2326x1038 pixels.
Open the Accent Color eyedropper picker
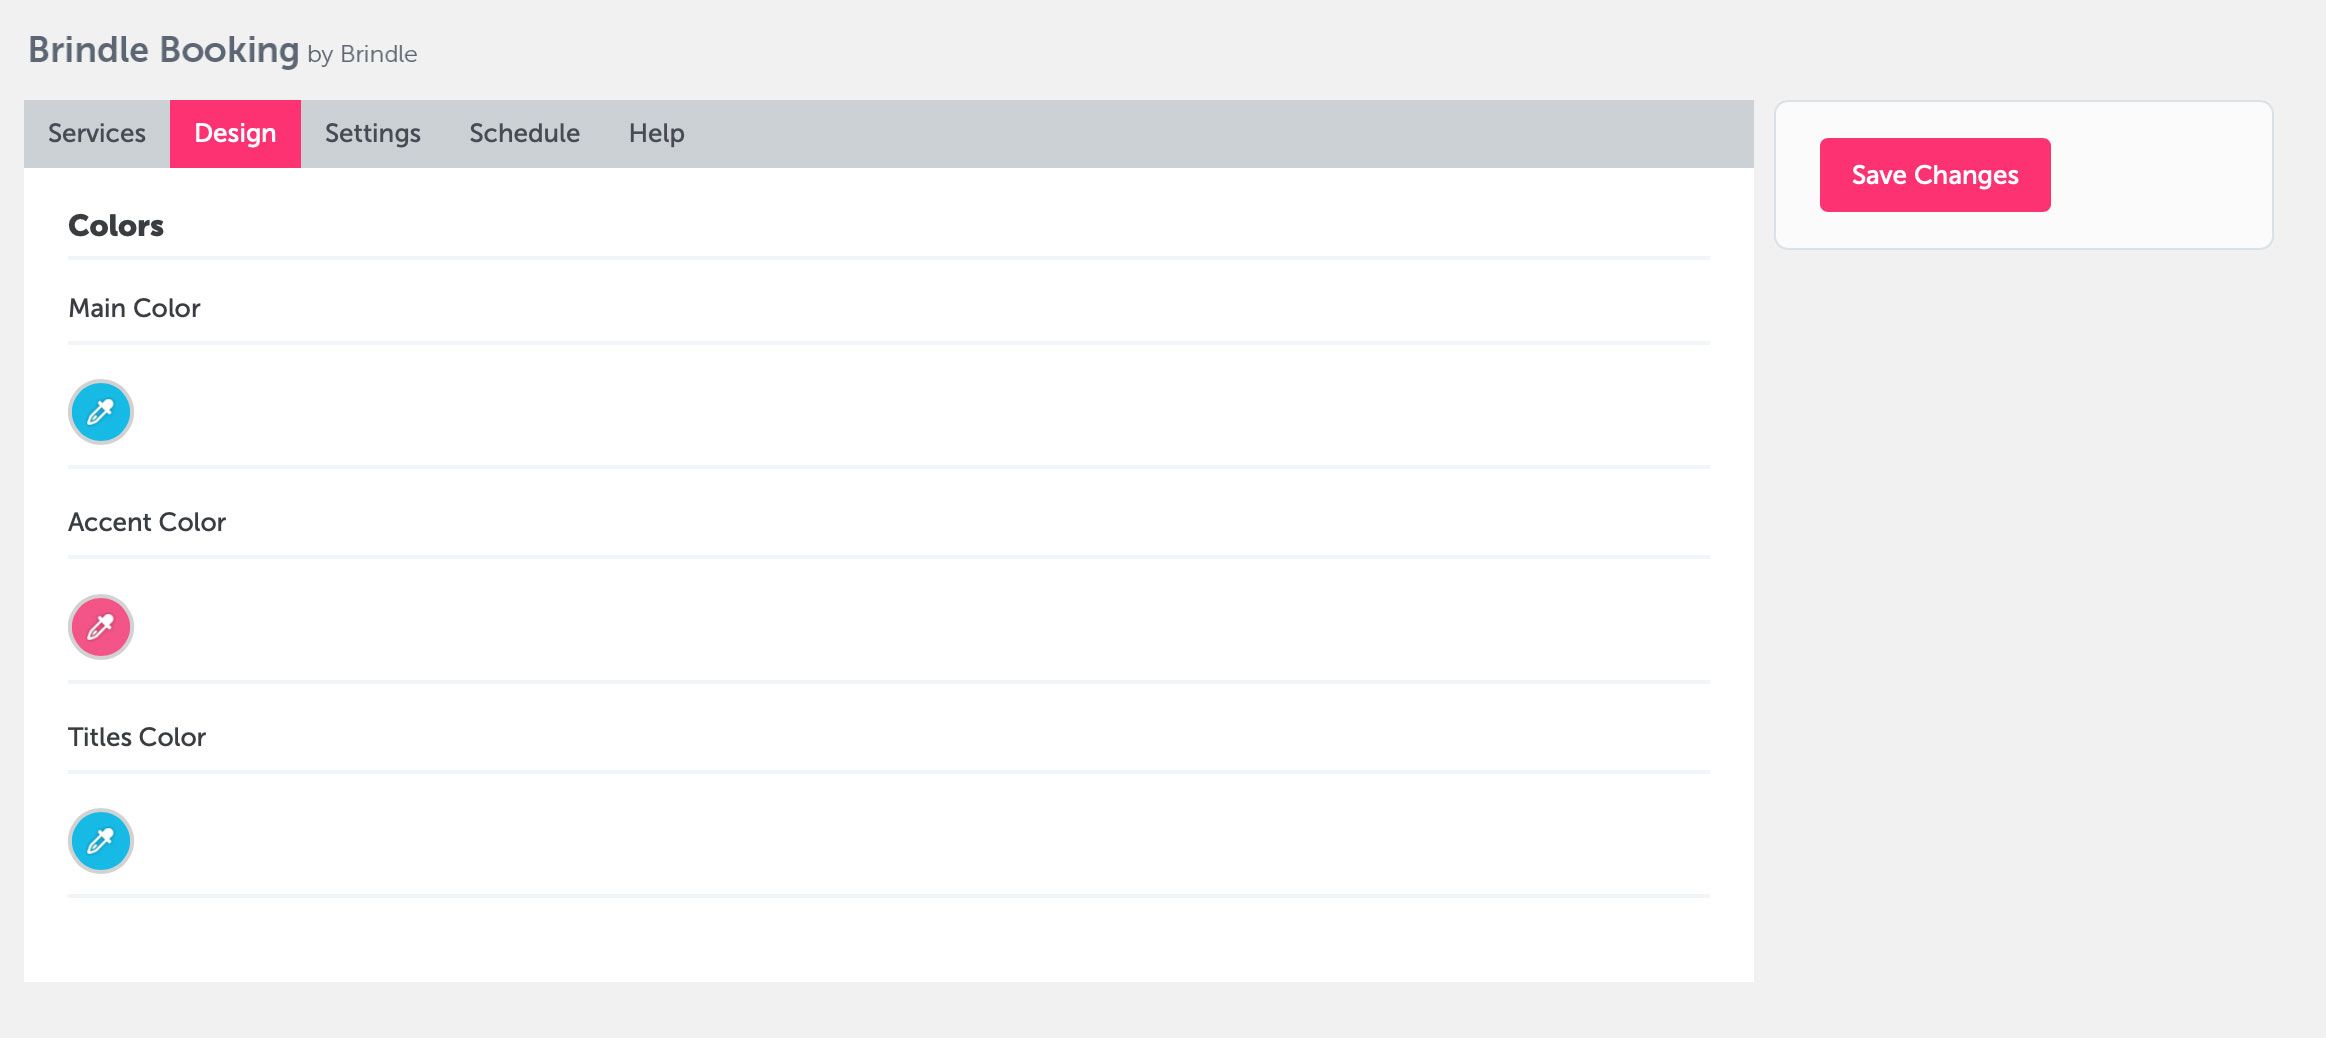click(100, 627)
